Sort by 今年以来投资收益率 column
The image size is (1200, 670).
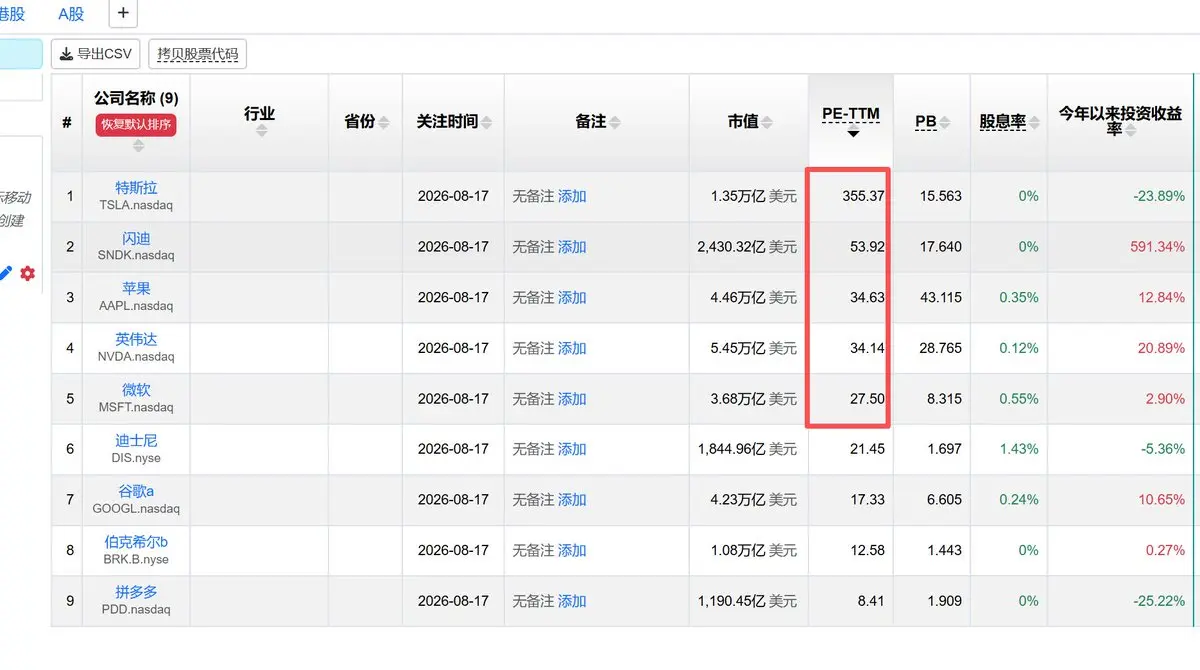coord(1130,130)
